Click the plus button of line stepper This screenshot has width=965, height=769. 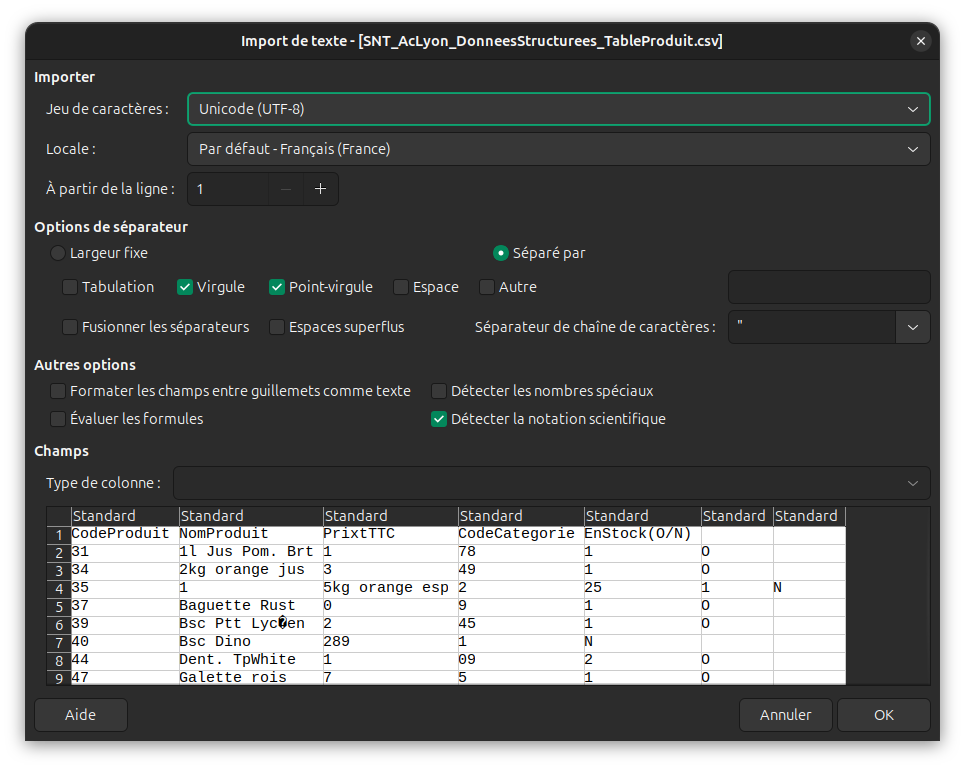(320, 189)
